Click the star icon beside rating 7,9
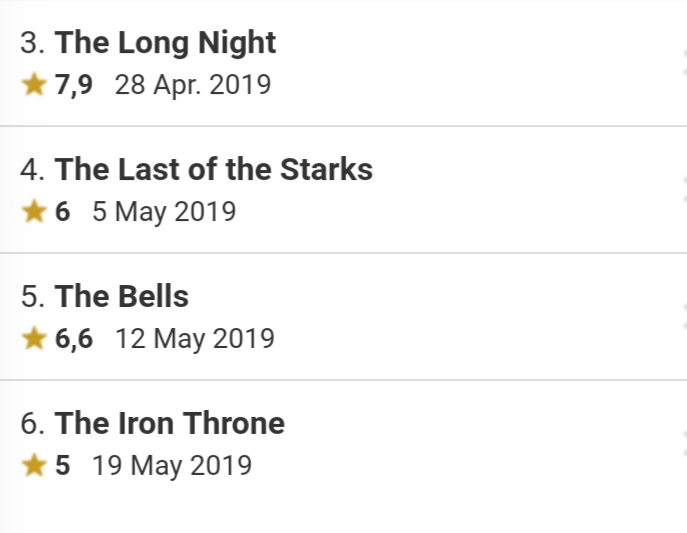 point(34,84)
